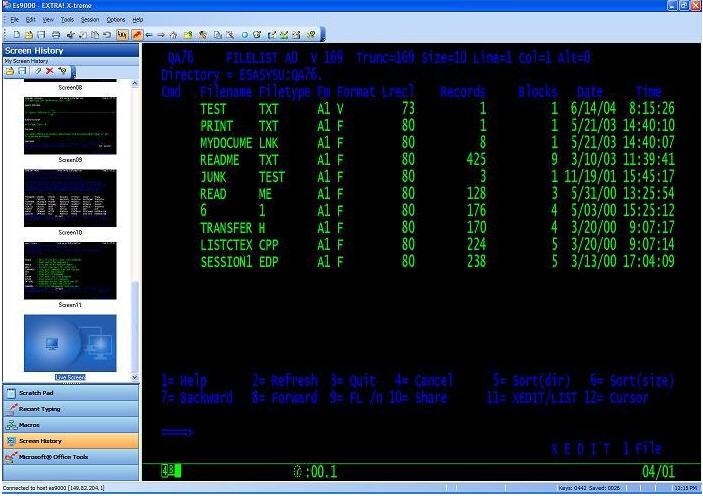Click the blue left arrow Back icon

point(149,35)
